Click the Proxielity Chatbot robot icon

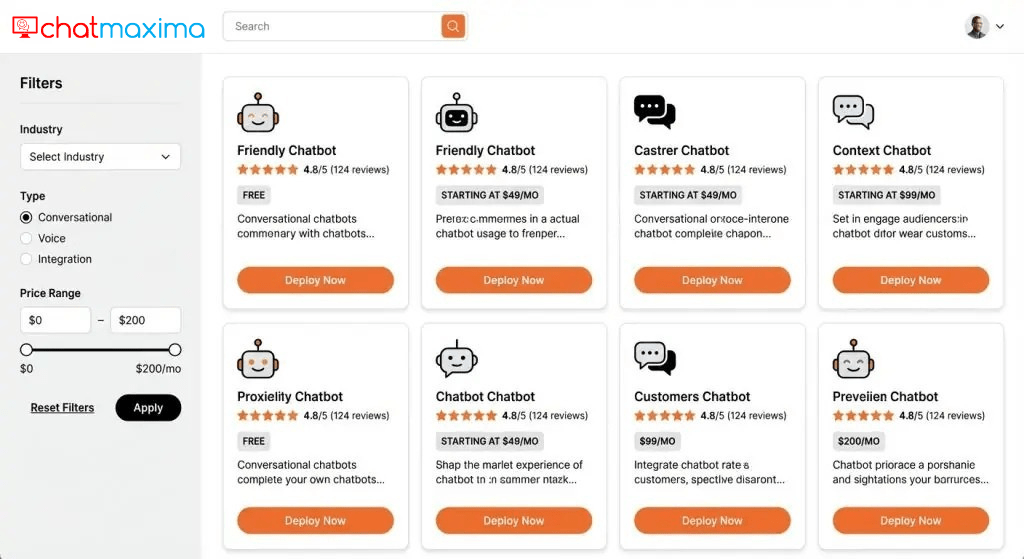[x=257, y=358]
